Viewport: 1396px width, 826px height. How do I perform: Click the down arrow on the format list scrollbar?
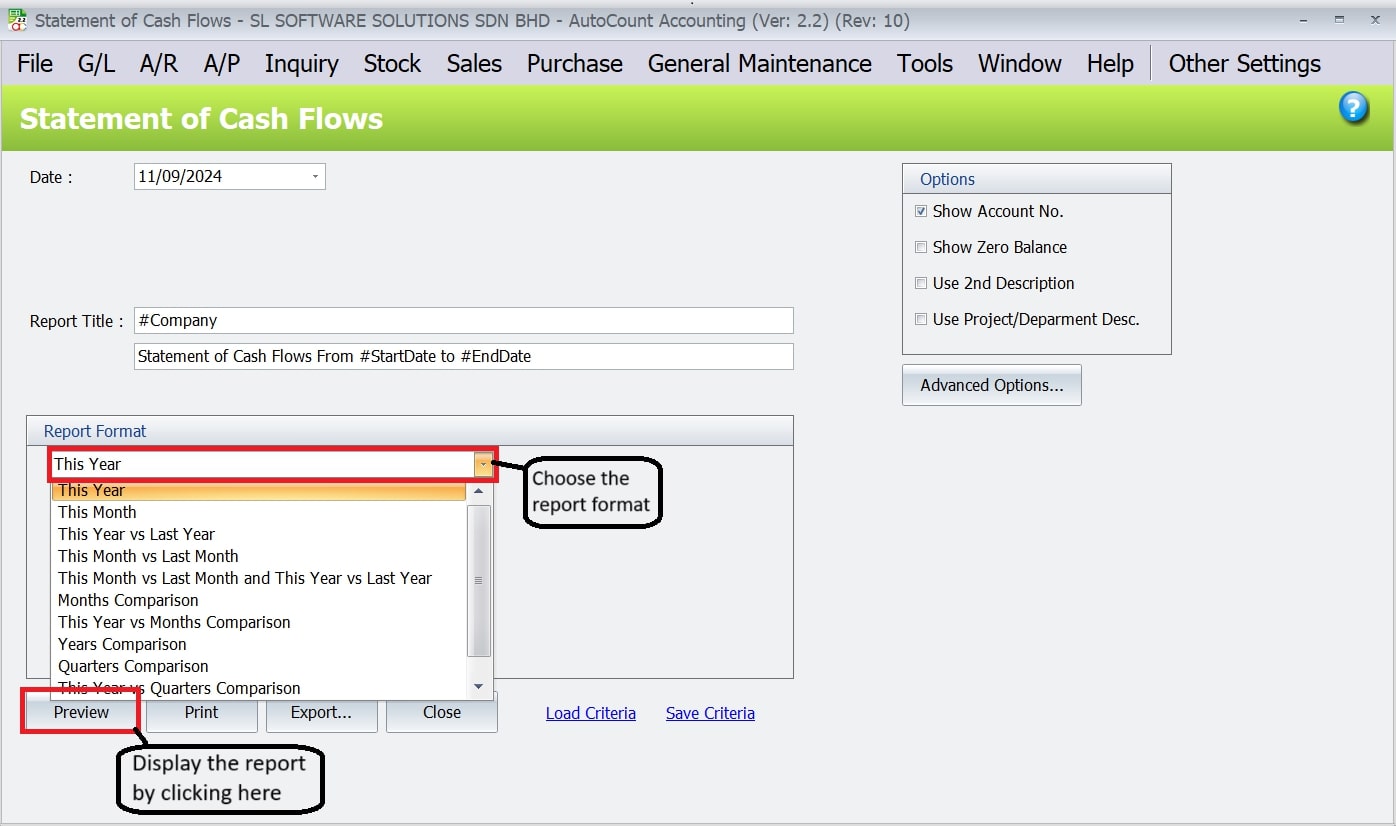tap(479, 686)
